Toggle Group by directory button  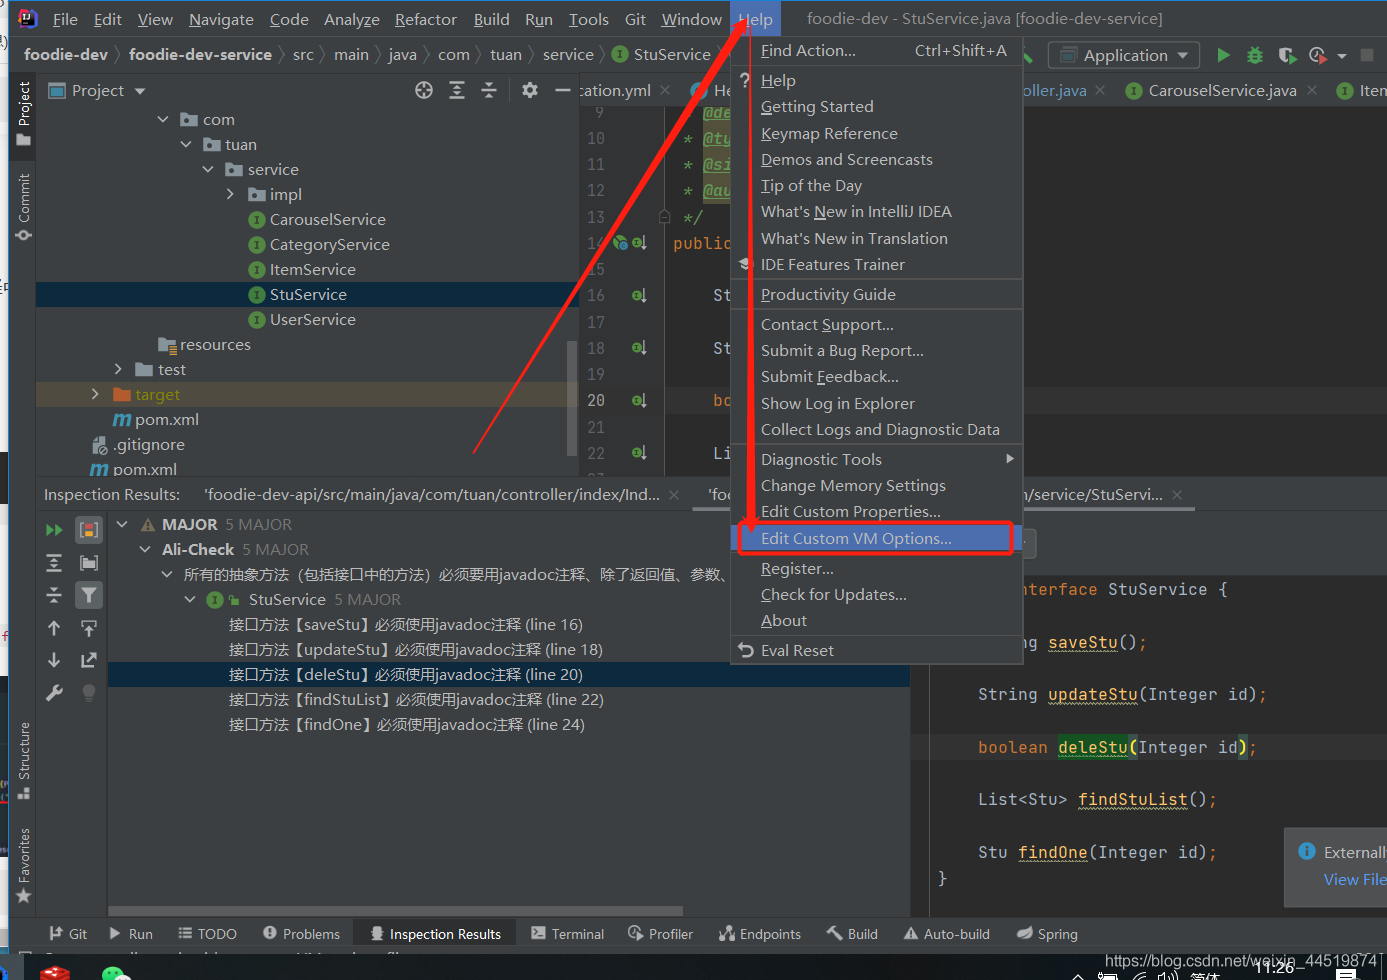pos(89,563)
